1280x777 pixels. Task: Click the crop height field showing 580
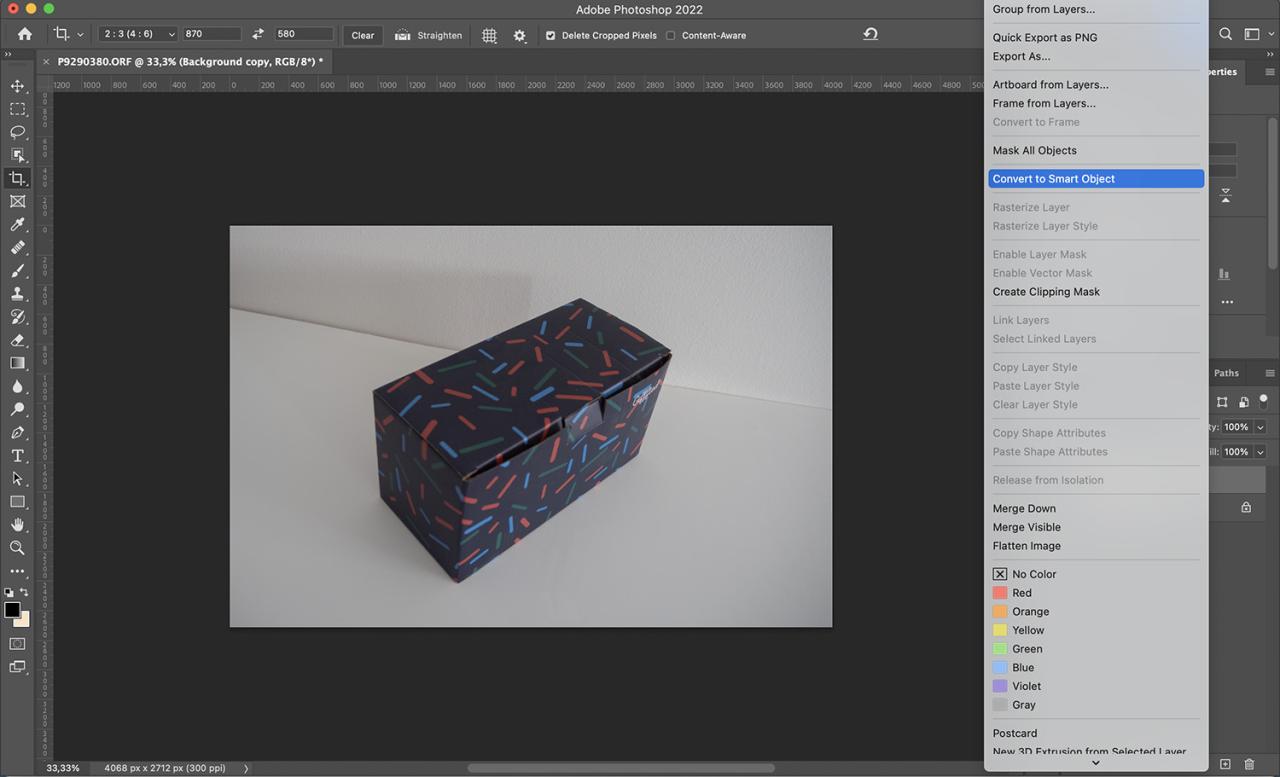click(x=304, y=34)
